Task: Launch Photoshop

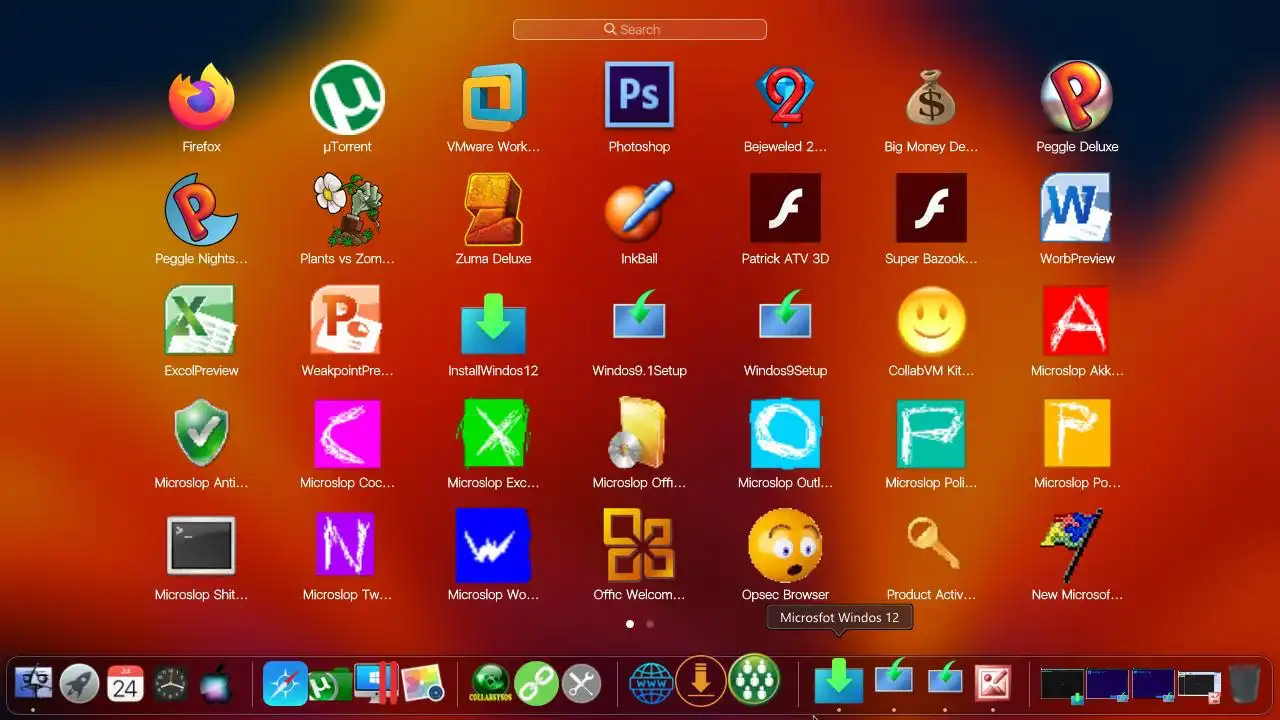Action: (639, 95)
